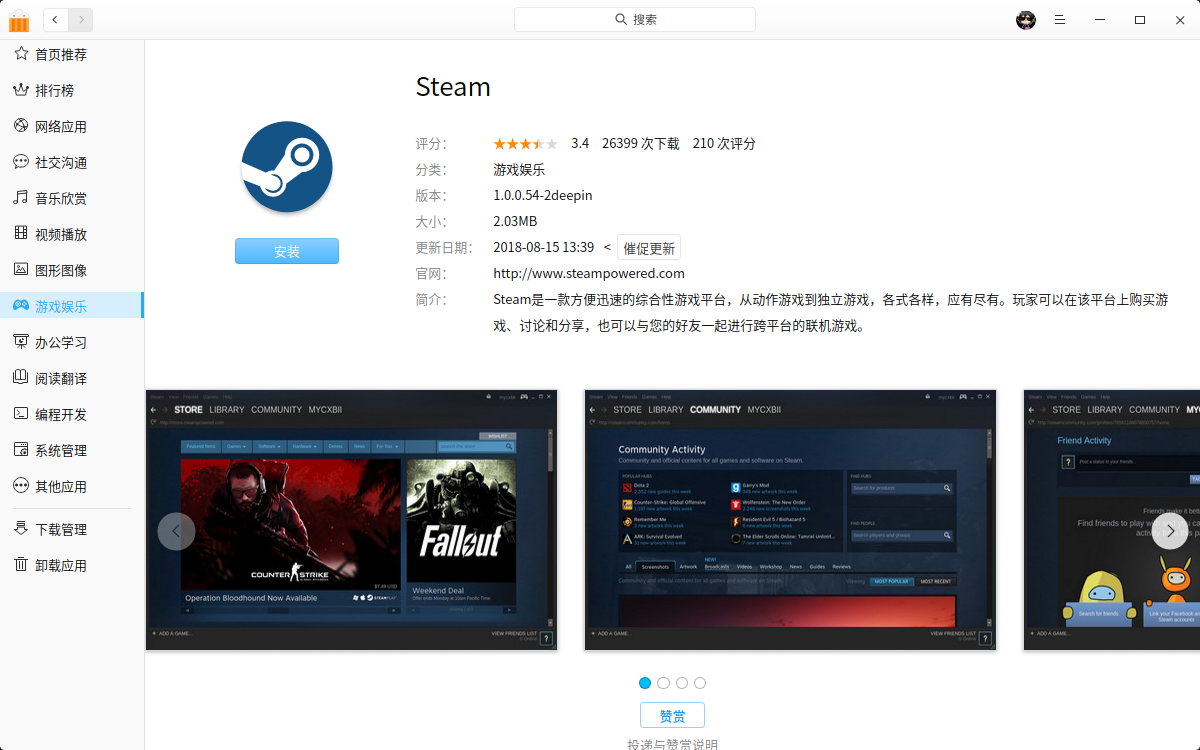Select the third screenshot page dot

point(682,683)
